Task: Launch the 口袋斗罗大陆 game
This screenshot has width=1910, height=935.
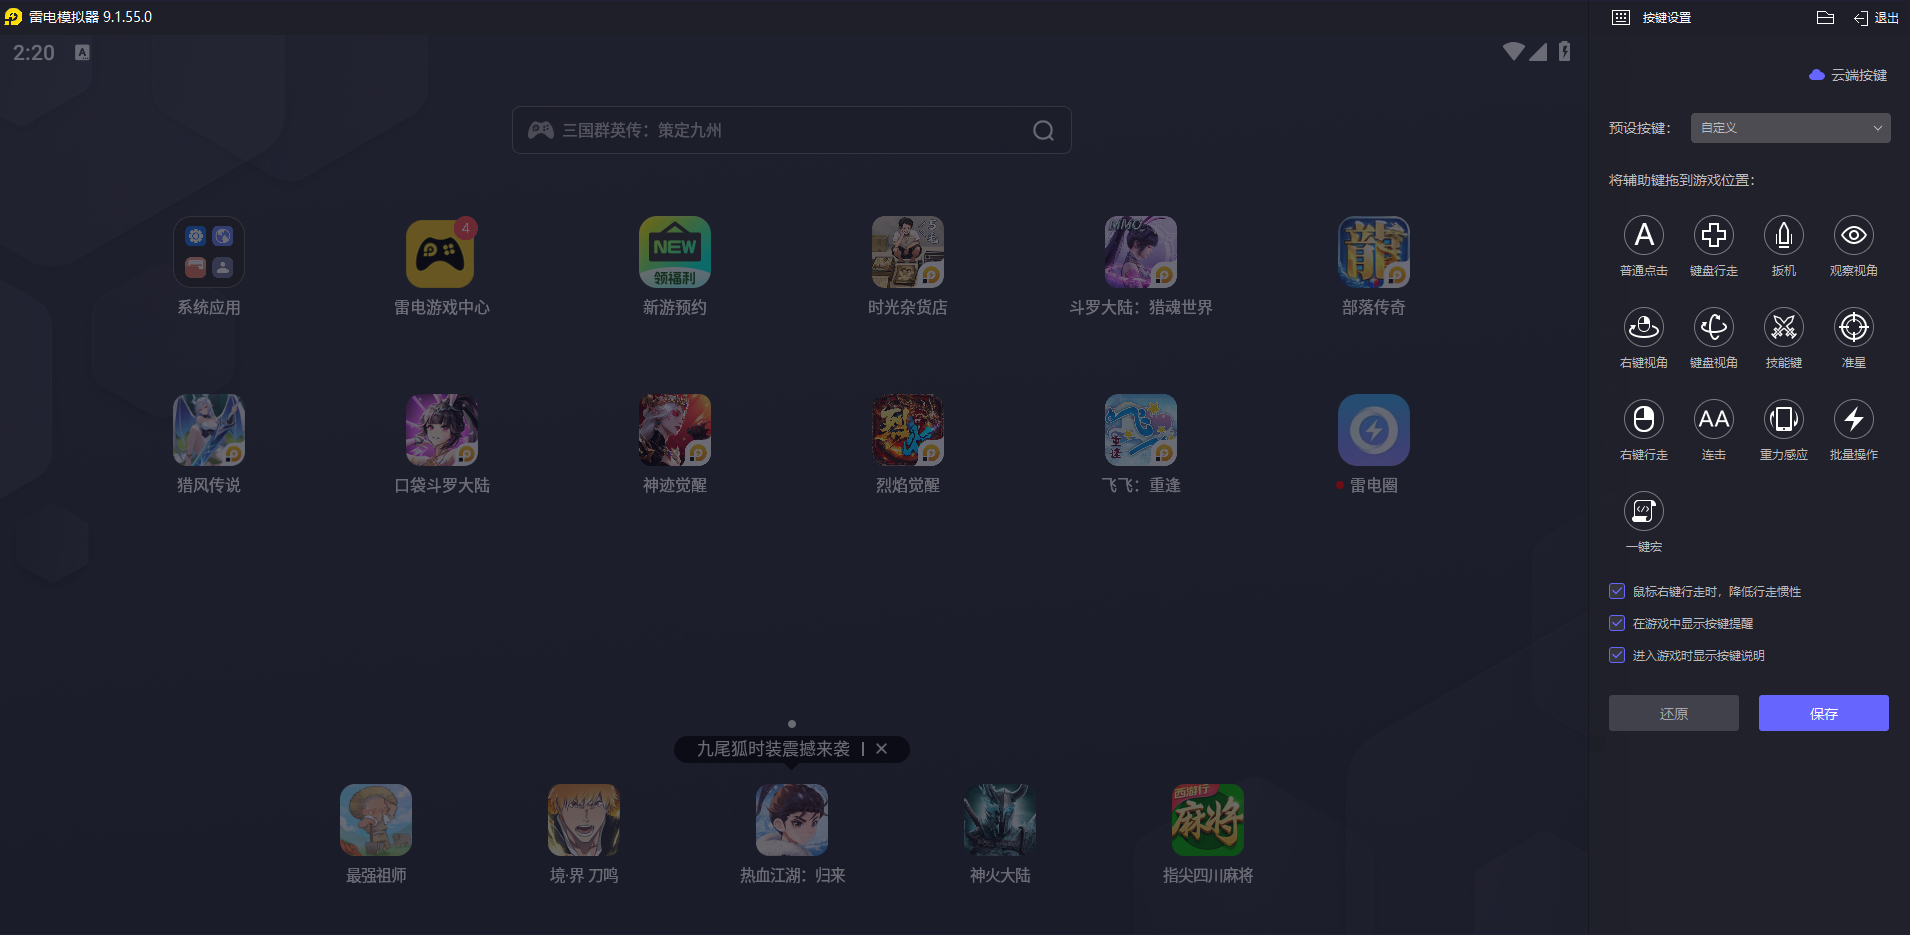Action: point(442,430)
